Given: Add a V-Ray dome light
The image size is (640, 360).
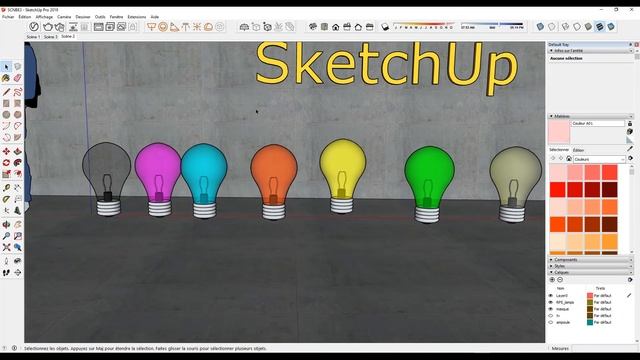Looking at the screenshot, I should (209, 27).
